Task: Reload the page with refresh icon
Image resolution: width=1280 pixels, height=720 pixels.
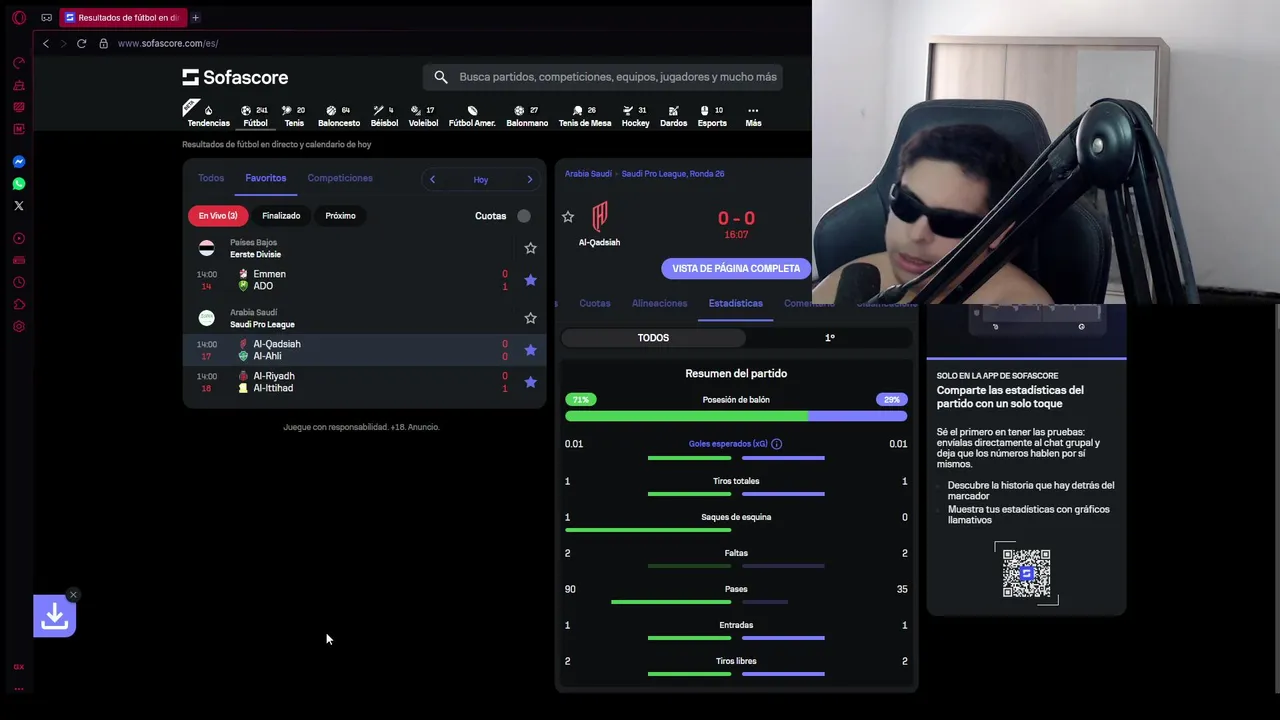Action: click(81, 43)
